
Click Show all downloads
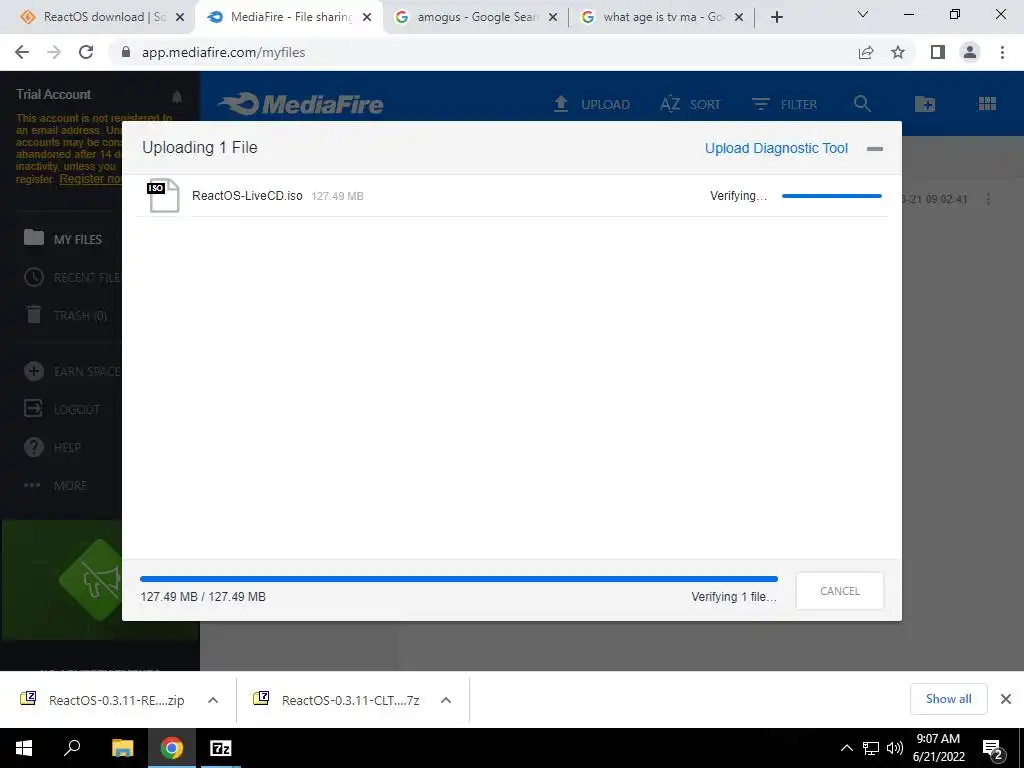[948, 699]
